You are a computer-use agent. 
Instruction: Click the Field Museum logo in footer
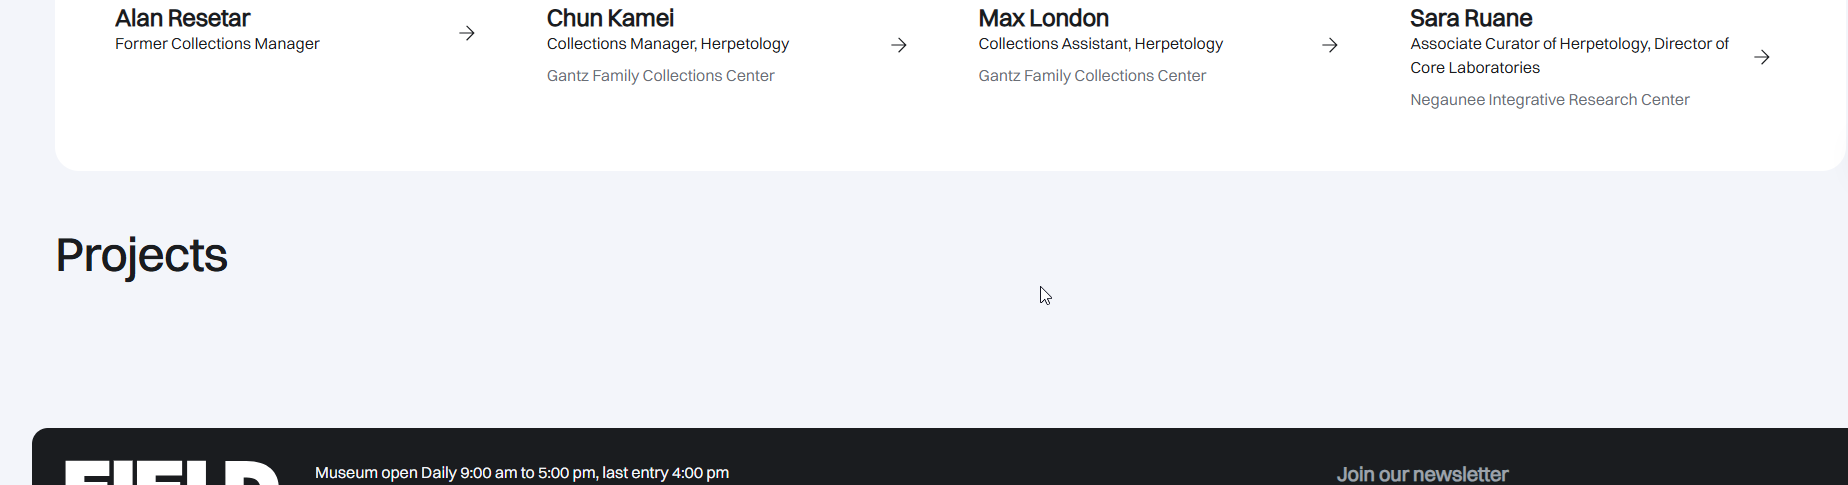[172, 473]
